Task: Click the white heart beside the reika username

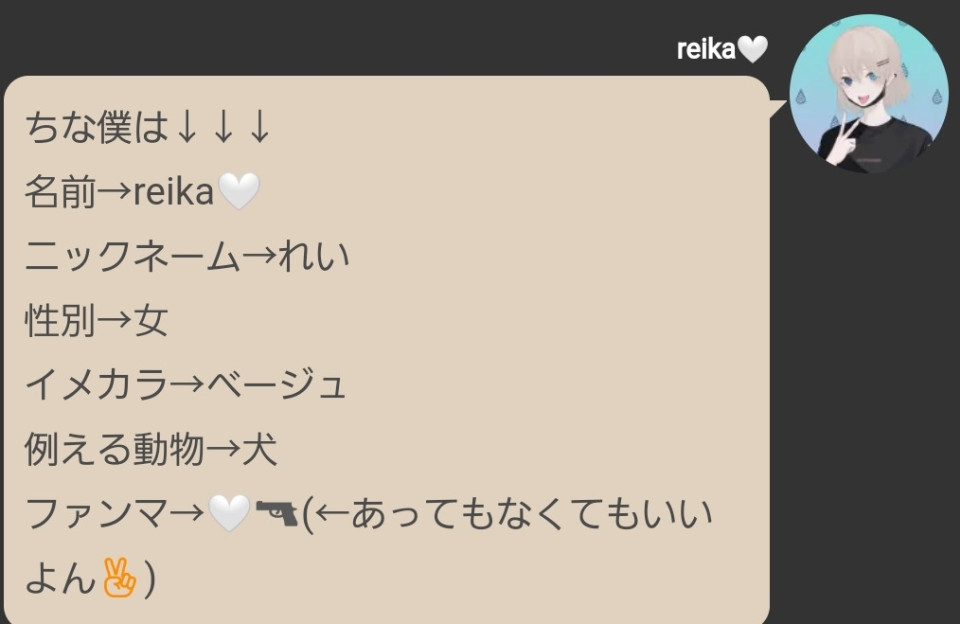Action: click(752, 49)
